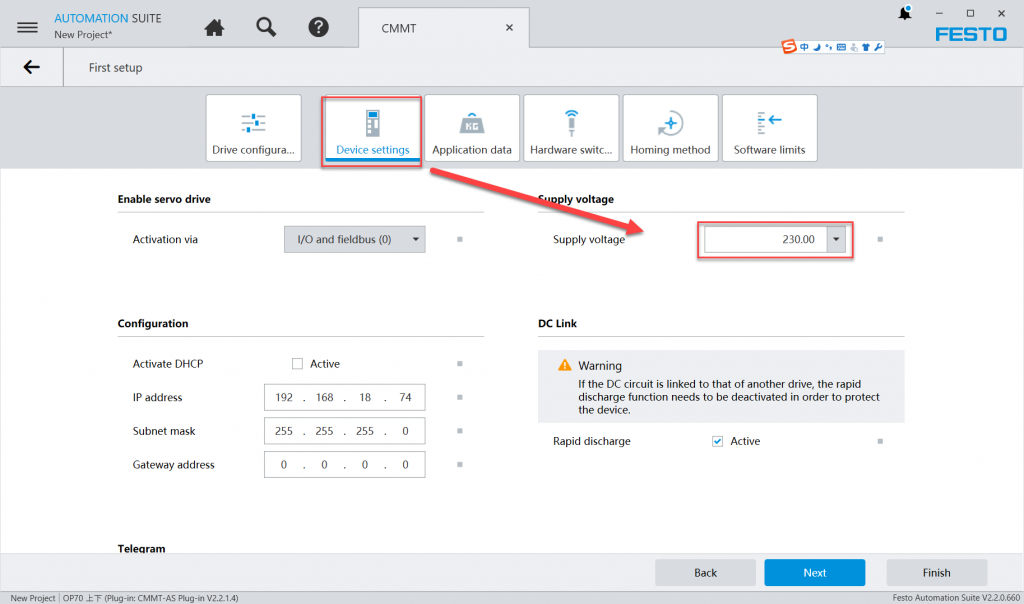Click the FESTO logo
Screen dimensions: 1024x604
point(971,35)
